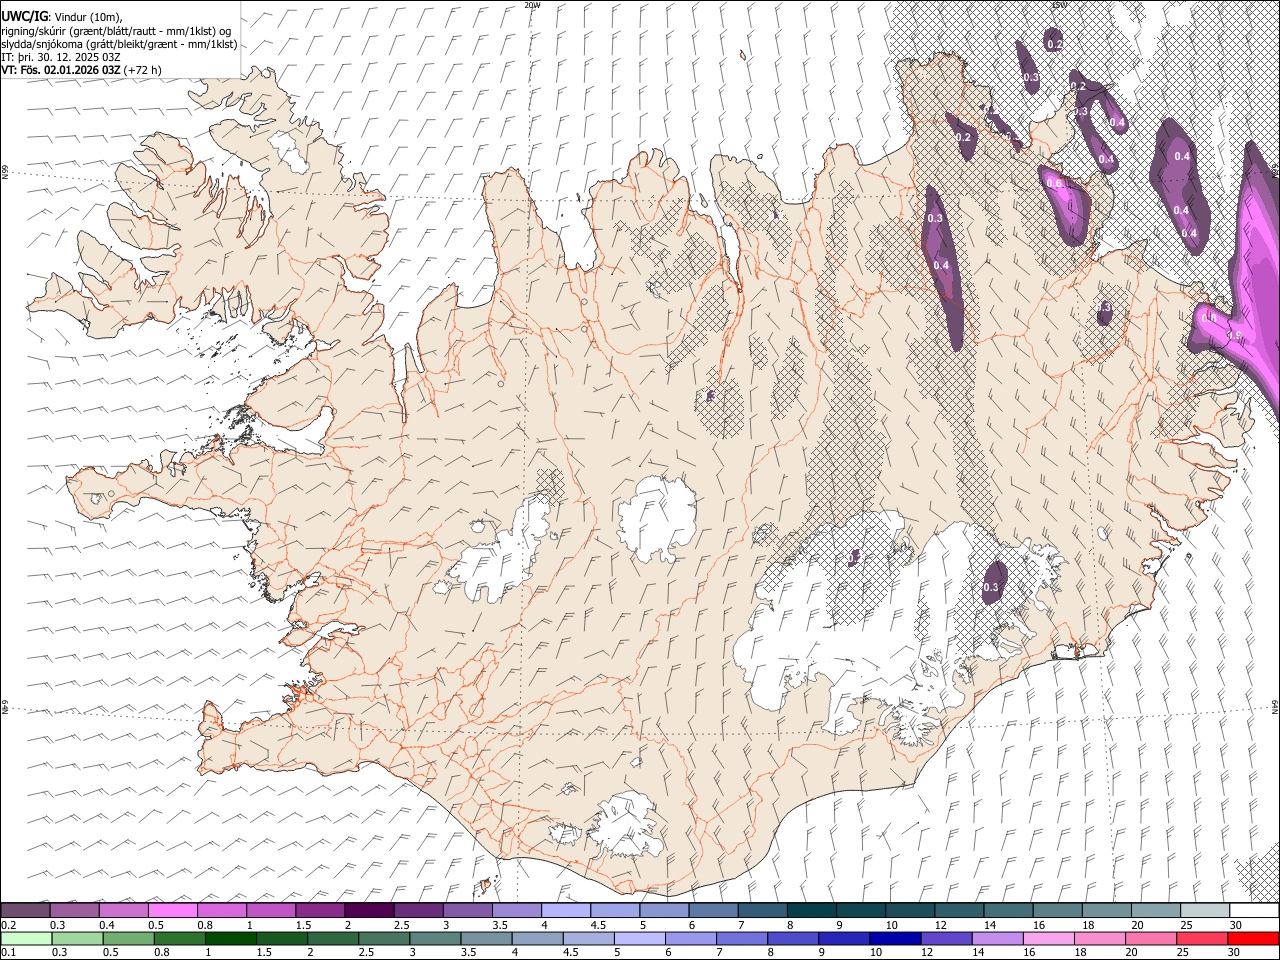
Task: Click the '15W' longitude label at the map top
Action: point(1059,5)
